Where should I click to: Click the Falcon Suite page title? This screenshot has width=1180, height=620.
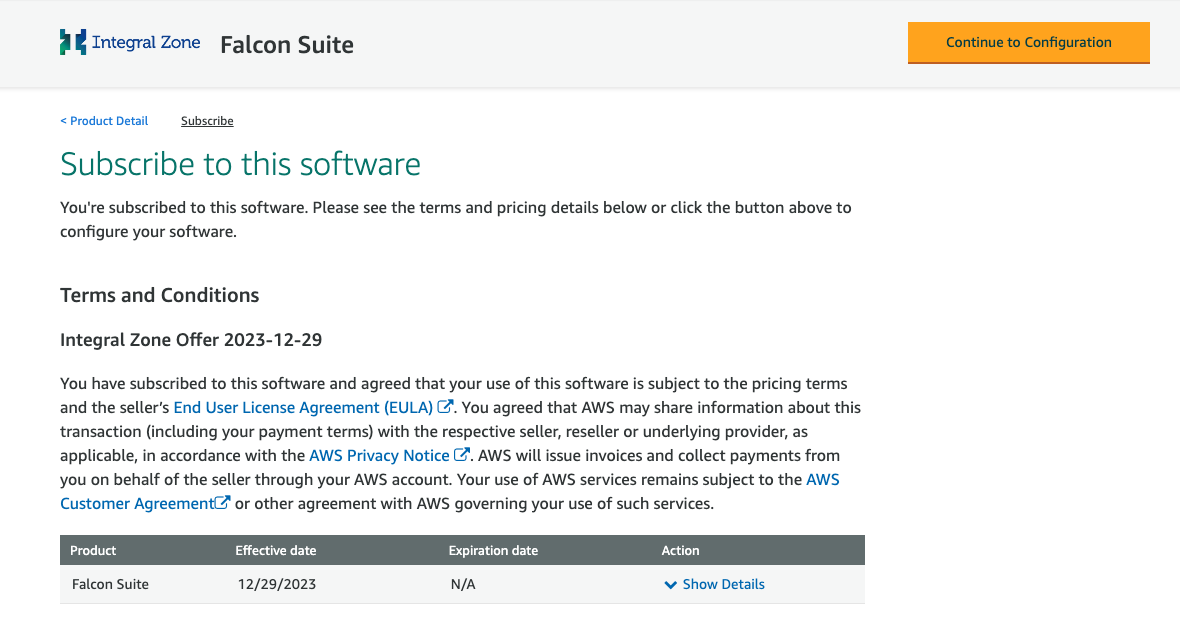point(287,44)
